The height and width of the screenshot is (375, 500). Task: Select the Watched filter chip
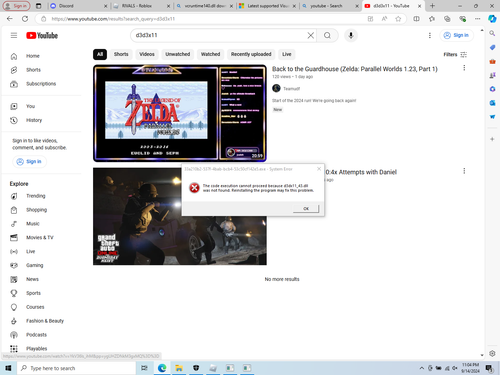coord(210,54)
